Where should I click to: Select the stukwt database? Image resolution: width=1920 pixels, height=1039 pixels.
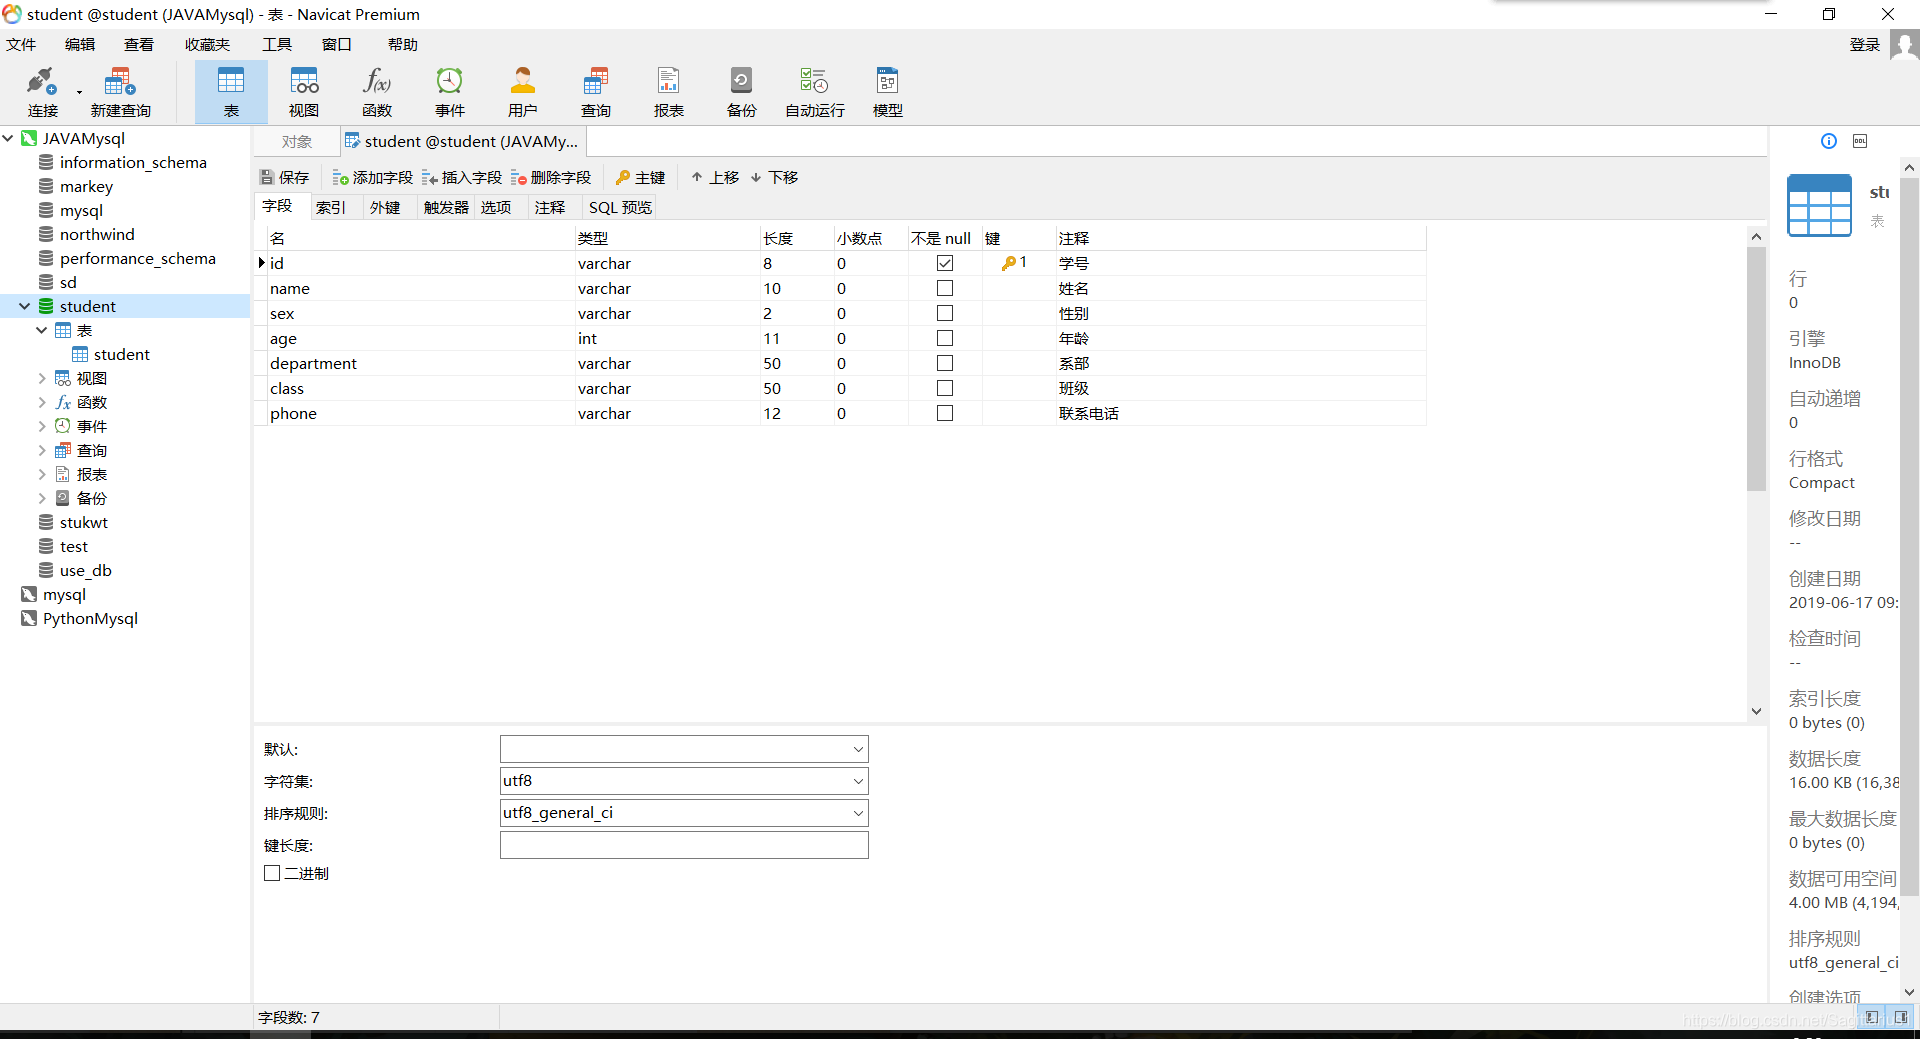(x=83, y=522)
